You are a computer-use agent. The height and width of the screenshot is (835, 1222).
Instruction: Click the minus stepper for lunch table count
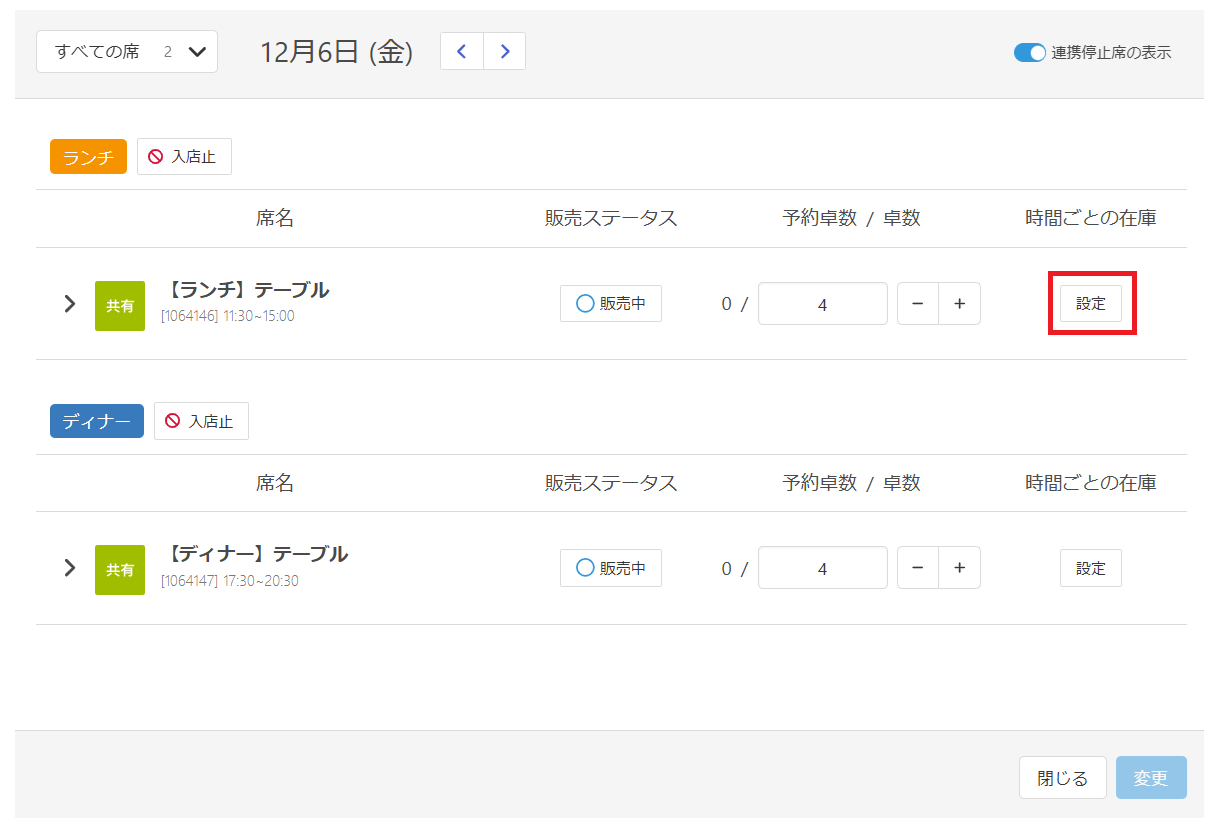tap(917, 303)
